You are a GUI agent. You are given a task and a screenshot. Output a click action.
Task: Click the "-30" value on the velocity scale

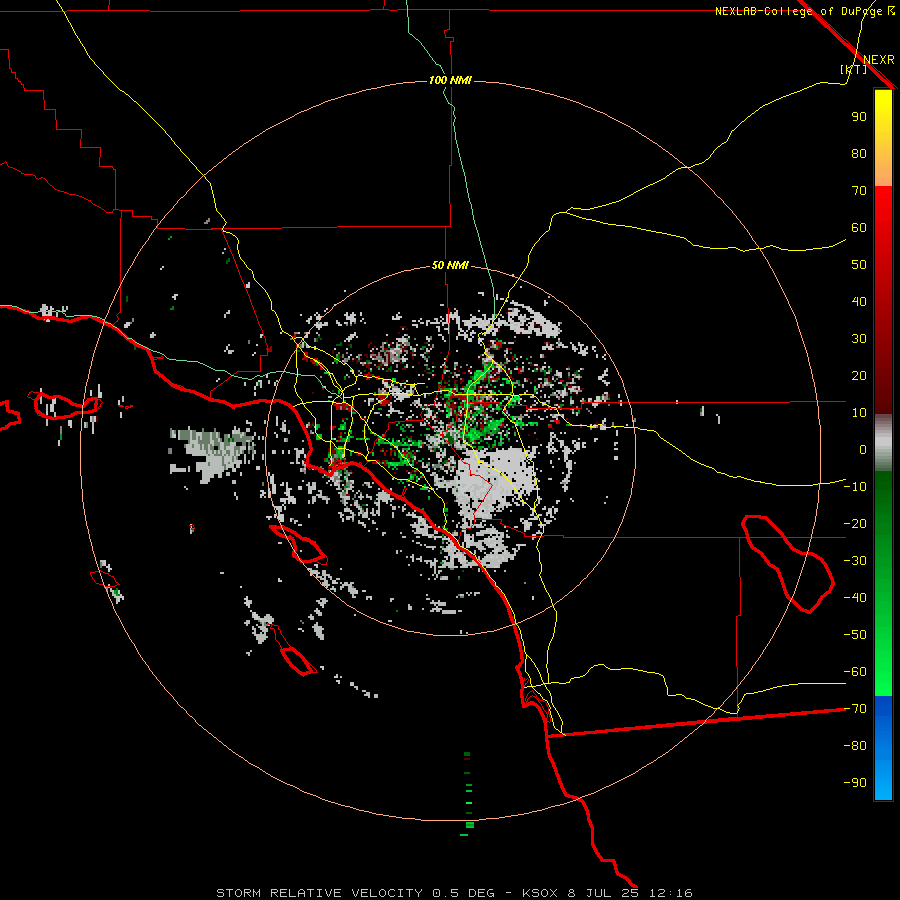pyautogui.click(x=855, y=561)
